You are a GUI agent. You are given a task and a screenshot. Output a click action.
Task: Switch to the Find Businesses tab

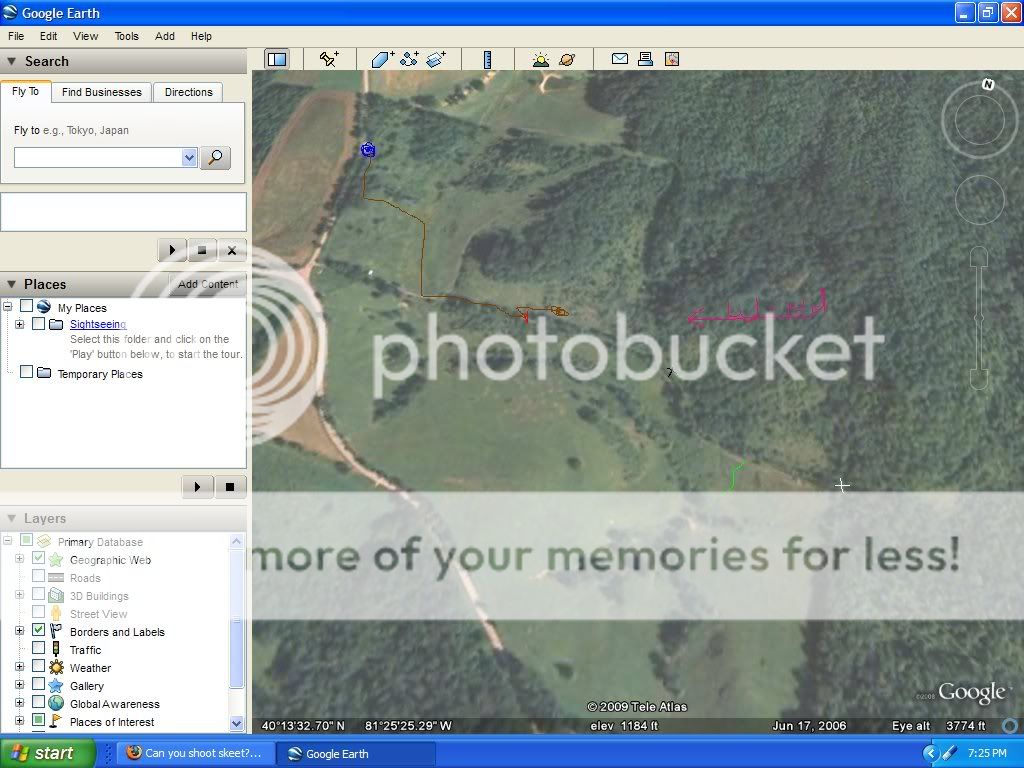click(x=102, y=92)
